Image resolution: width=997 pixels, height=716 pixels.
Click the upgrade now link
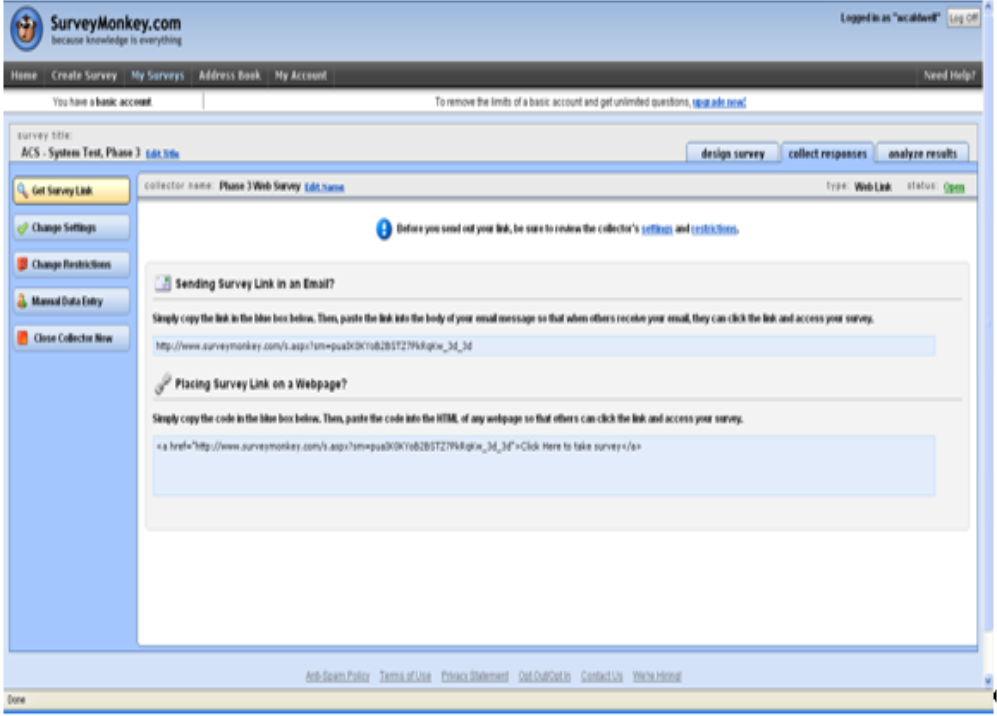[x=719, y=102]
